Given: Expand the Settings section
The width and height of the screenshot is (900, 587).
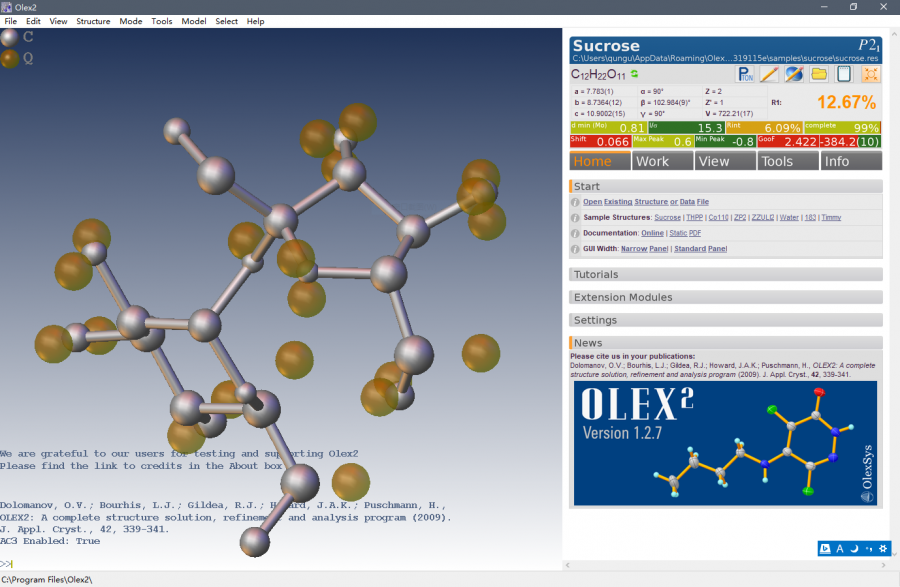Looking at the screenshot, I should (x=726, y=320).
